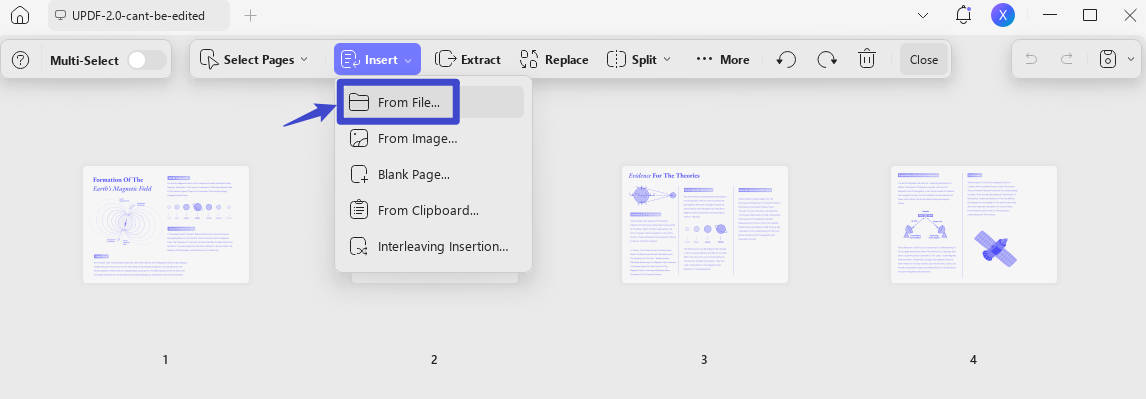The image size is (1146, 399).
Task: Minimize the UPDF window
Action: (1051, 15)
